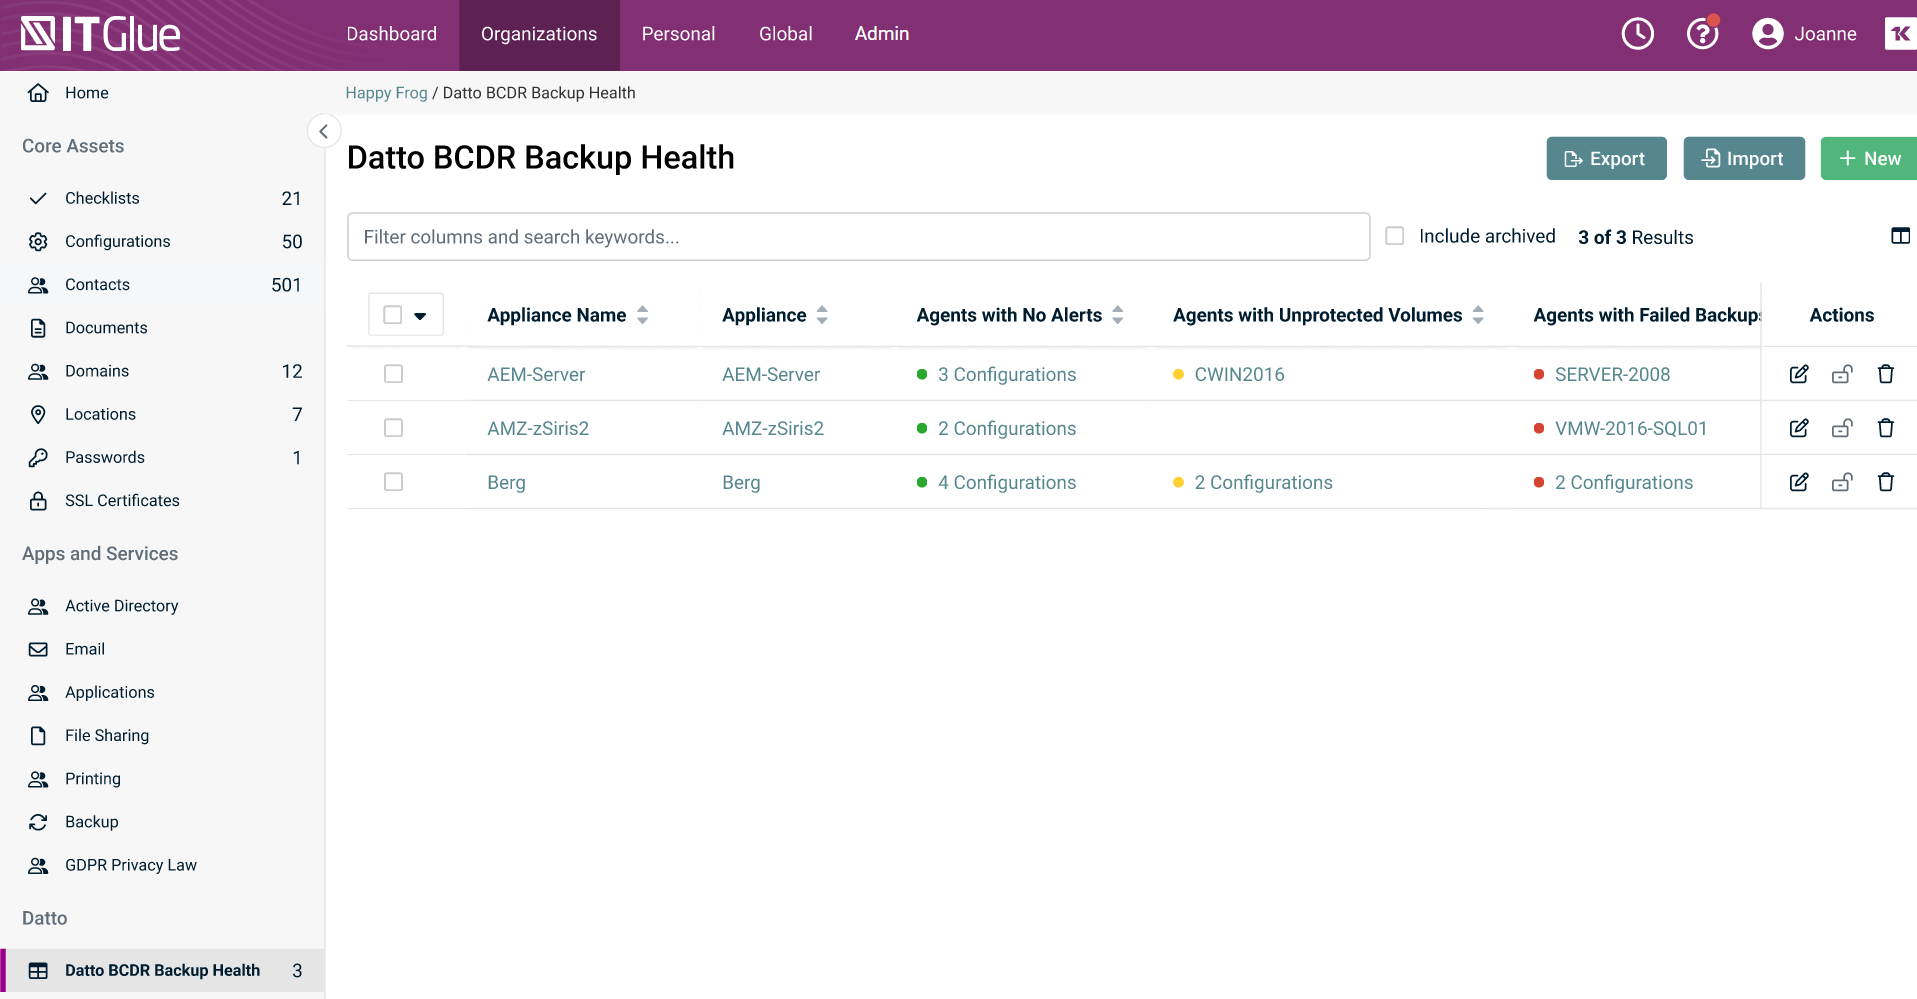1917x999 pixels.
Task: Edit the AEM-Server row with the pencil icon
Action: 1798,374
